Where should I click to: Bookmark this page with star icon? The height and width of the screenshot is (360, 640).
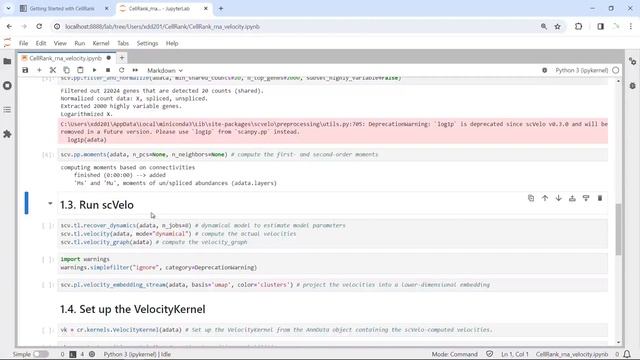(558, 27)
